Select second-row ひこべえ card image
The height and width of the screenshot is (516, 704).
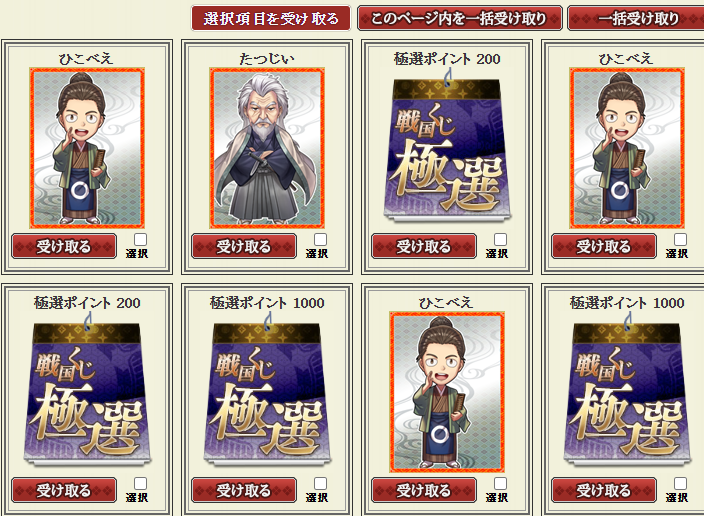pos(447,392)
